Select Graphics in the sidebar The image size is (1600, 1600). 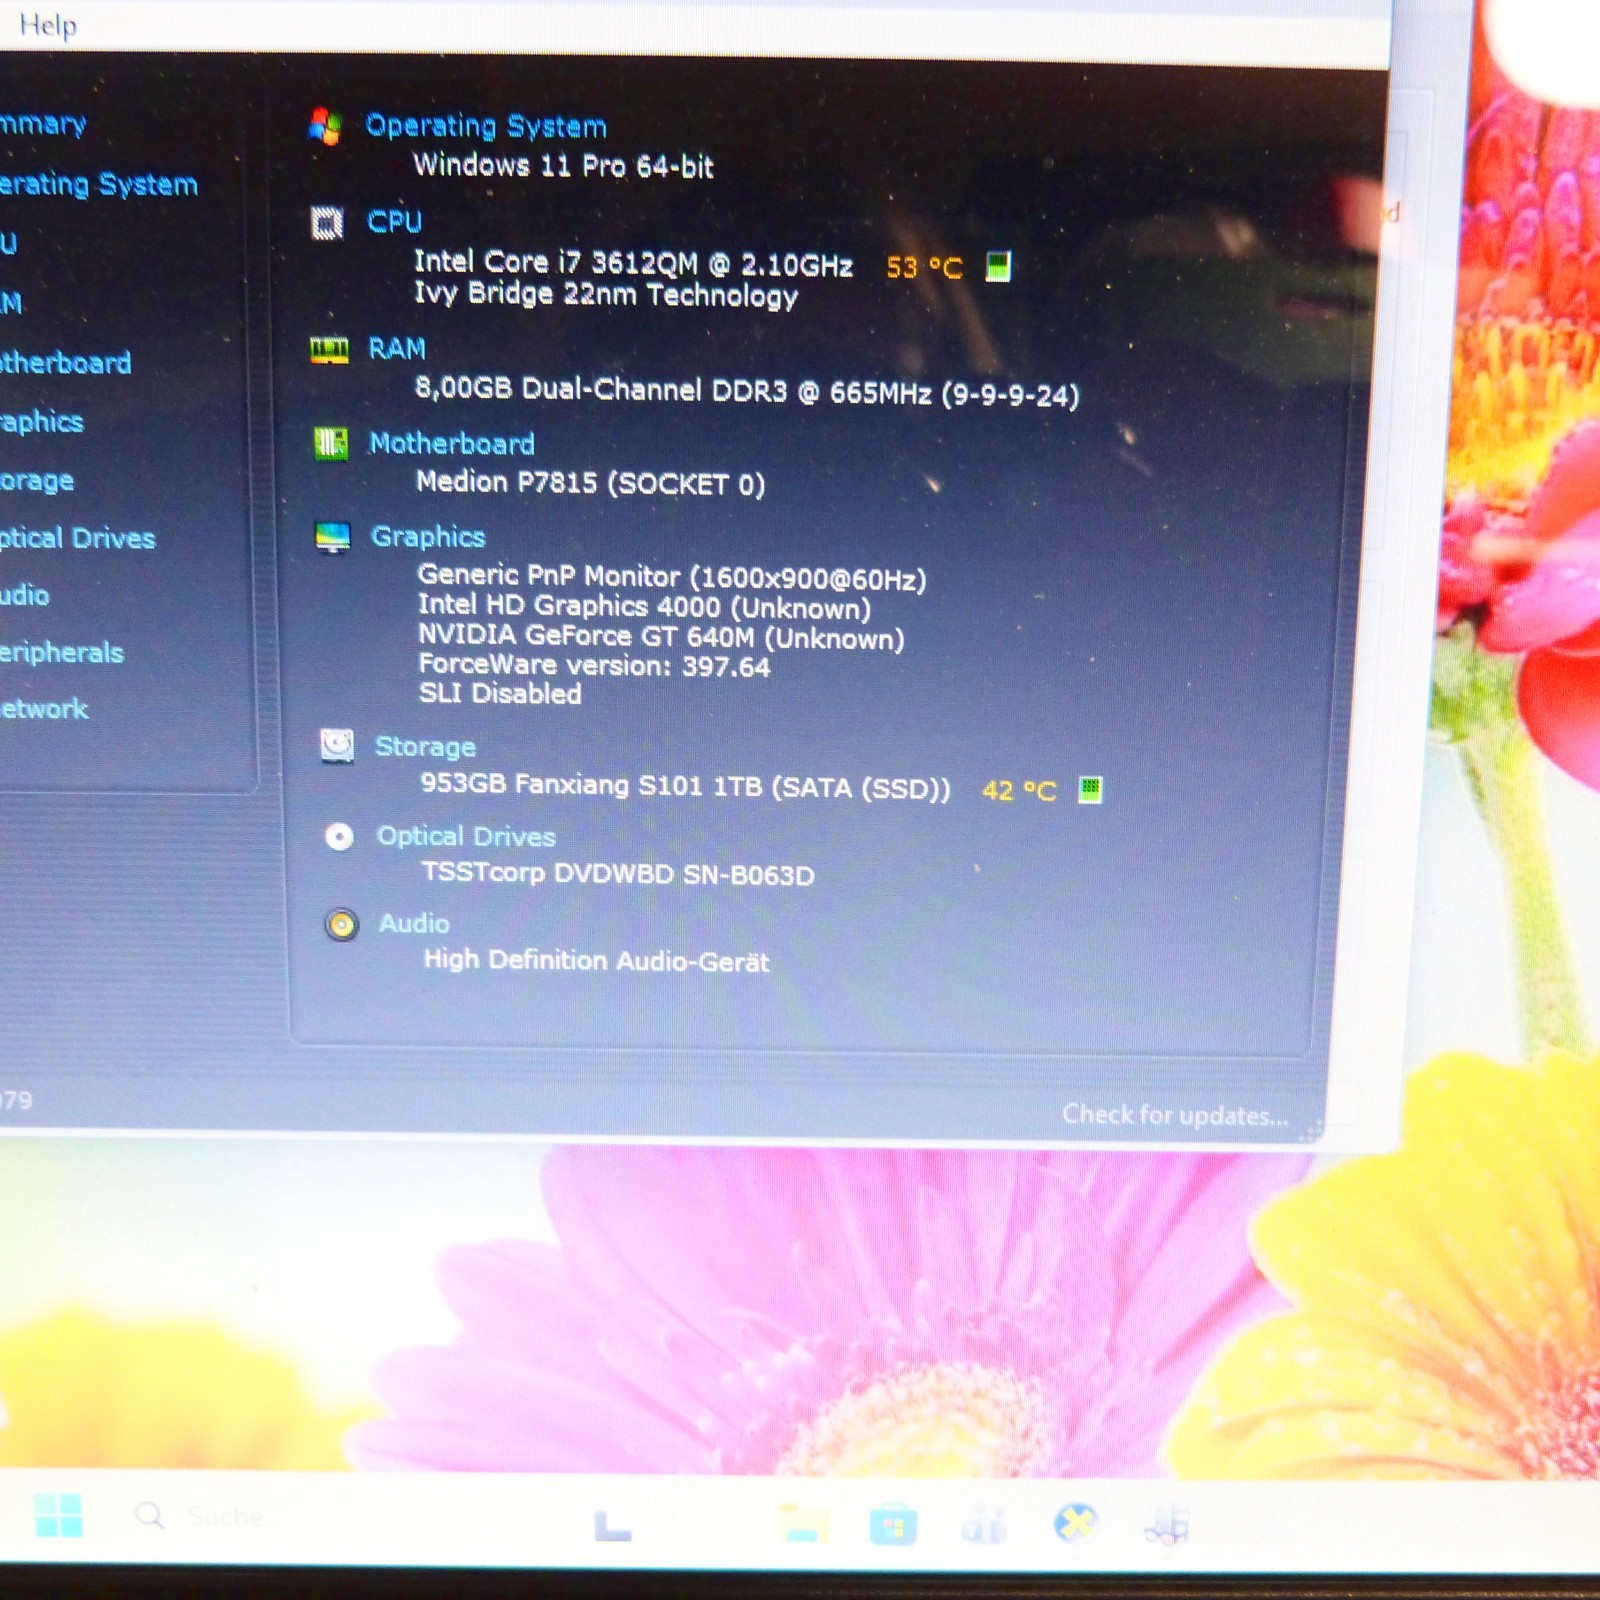pyautogui.click(x=41, y=421)
